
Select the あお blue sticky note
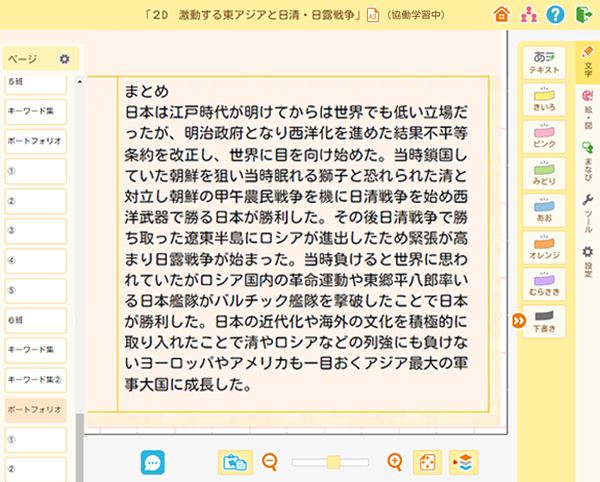(544, 210)
